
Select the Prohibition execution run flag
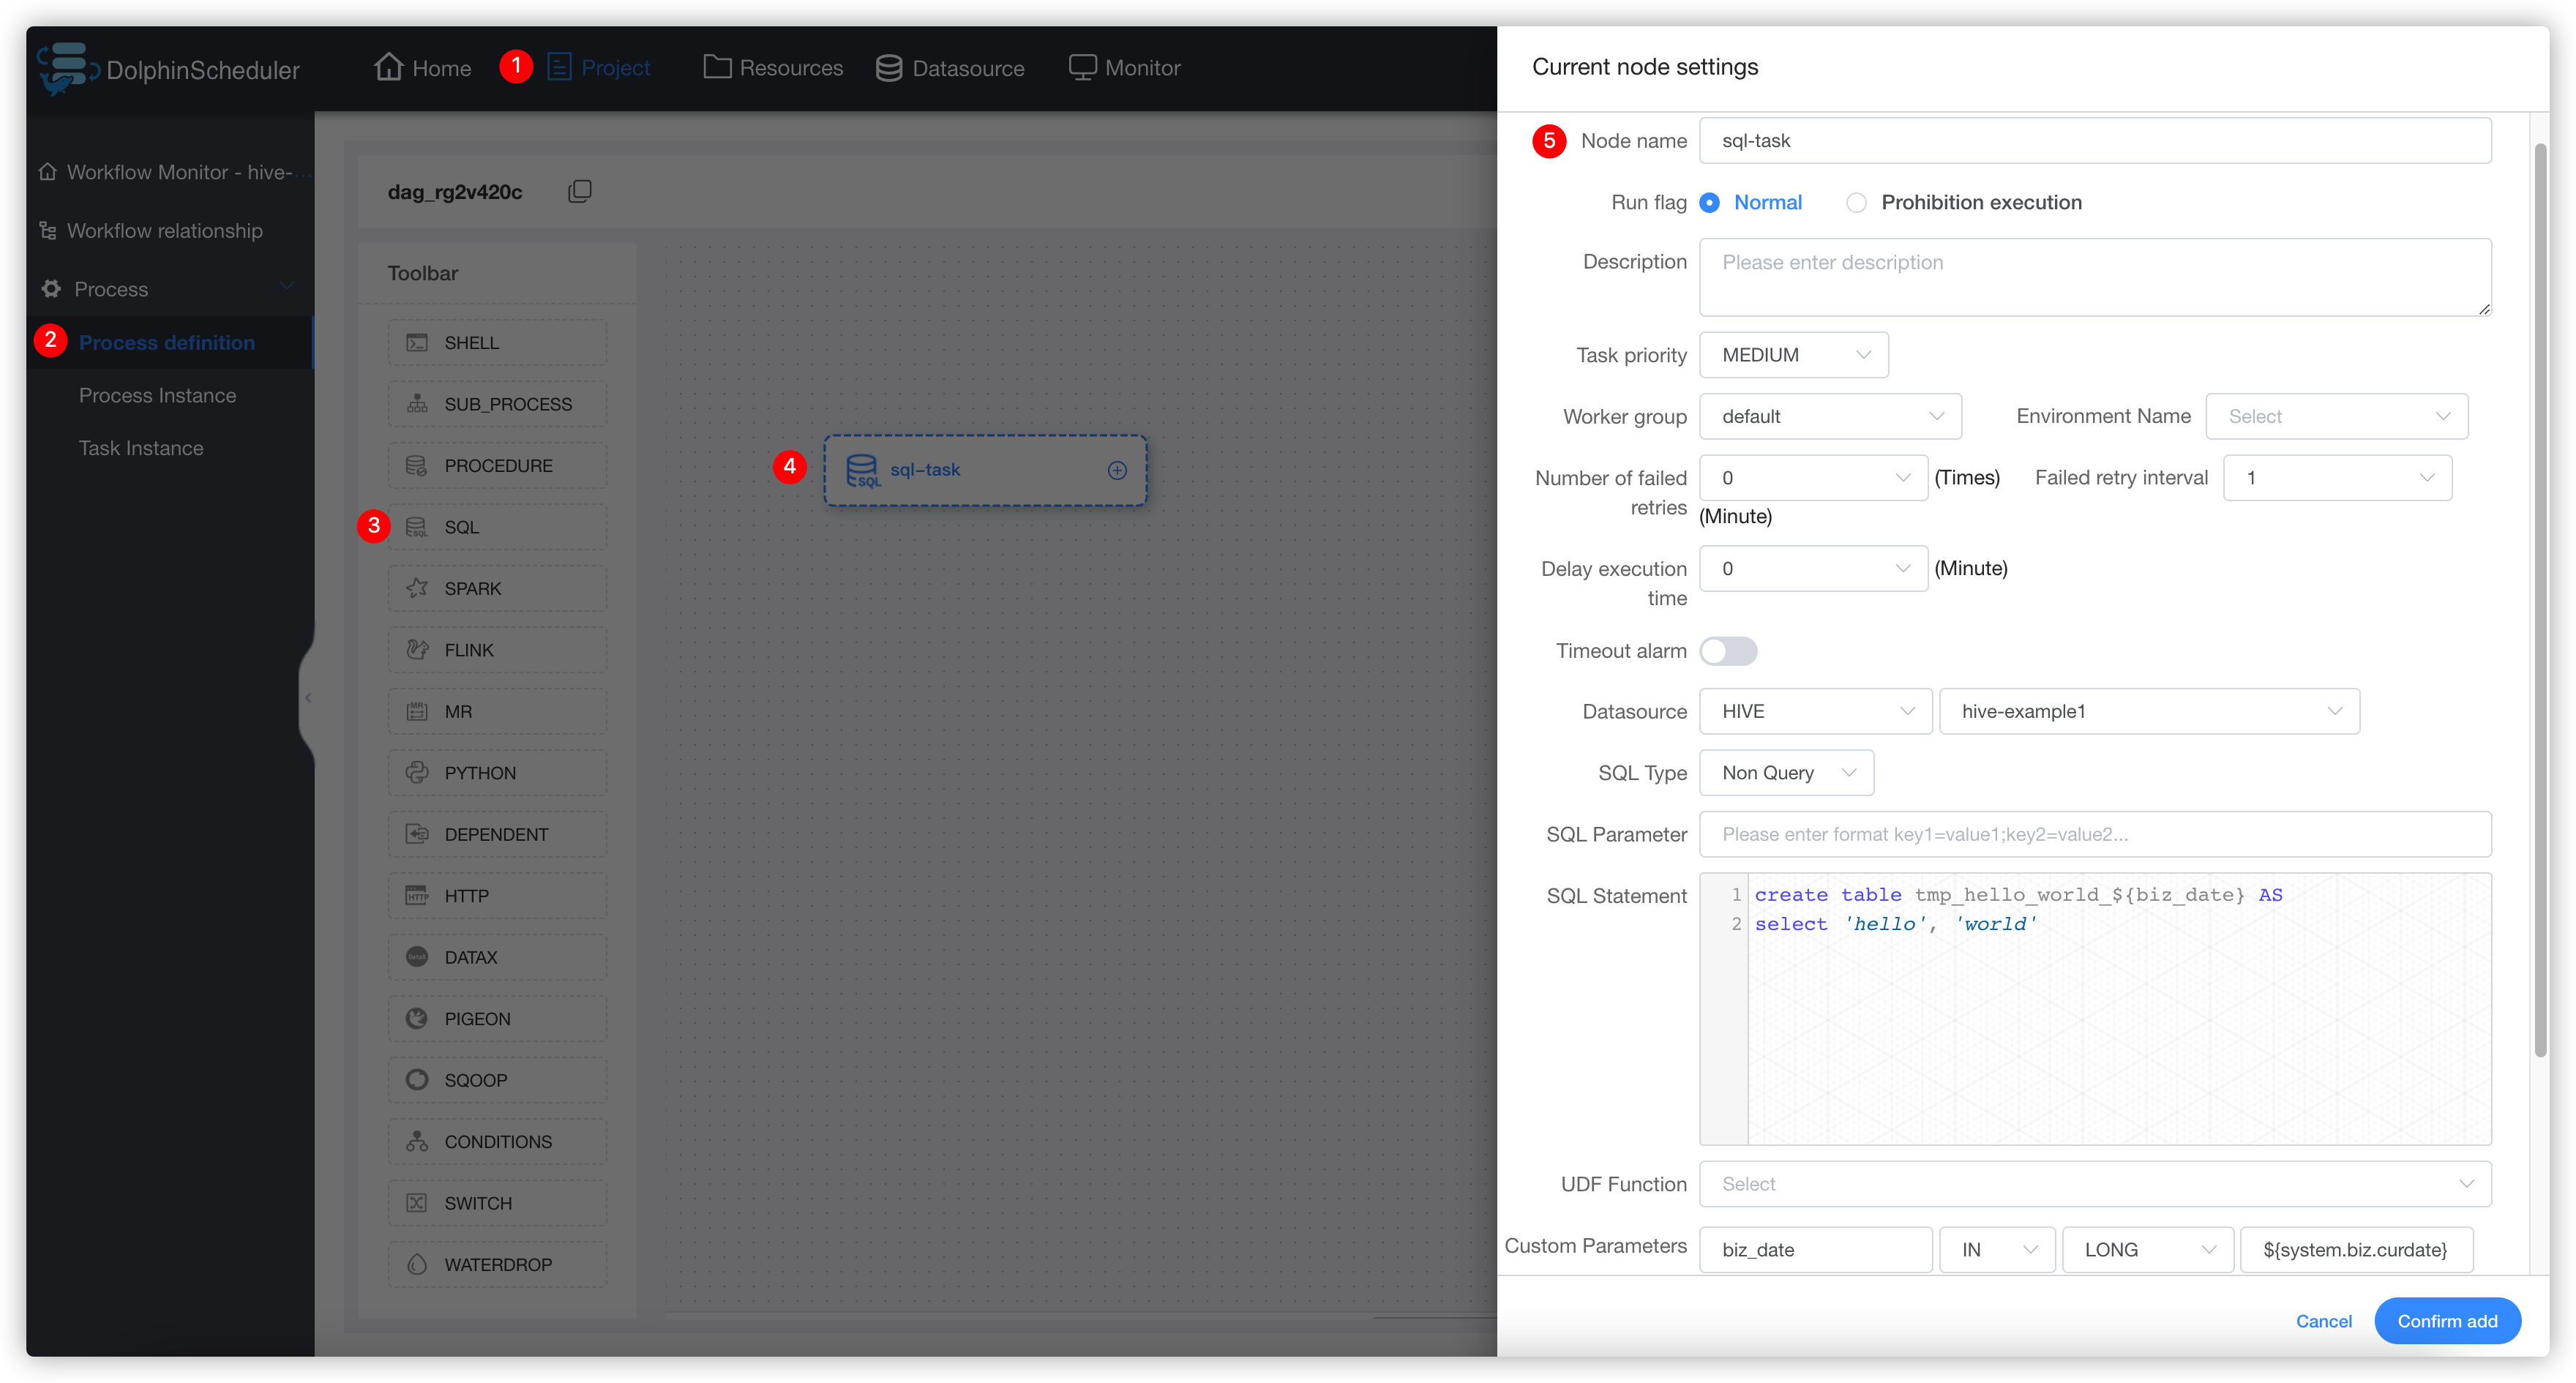pos(1857,202)
